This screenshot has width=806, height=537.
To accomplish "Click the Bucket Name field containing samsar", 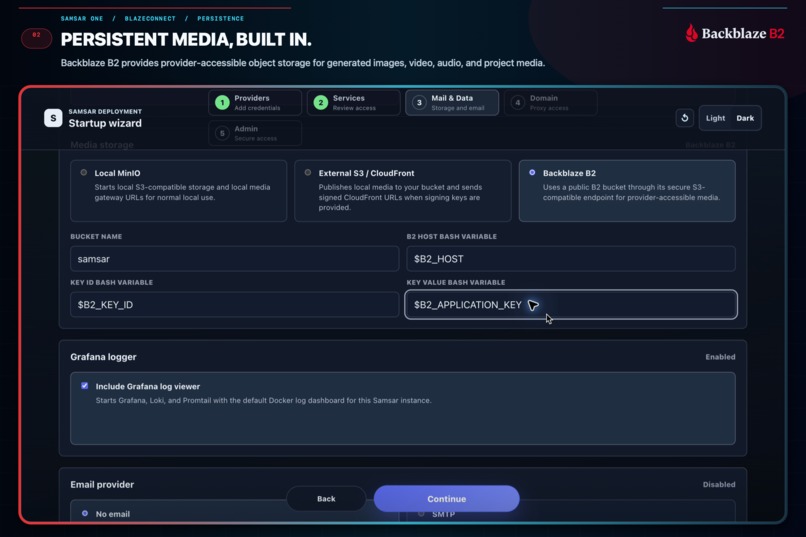I will click(x=234, y=258).
